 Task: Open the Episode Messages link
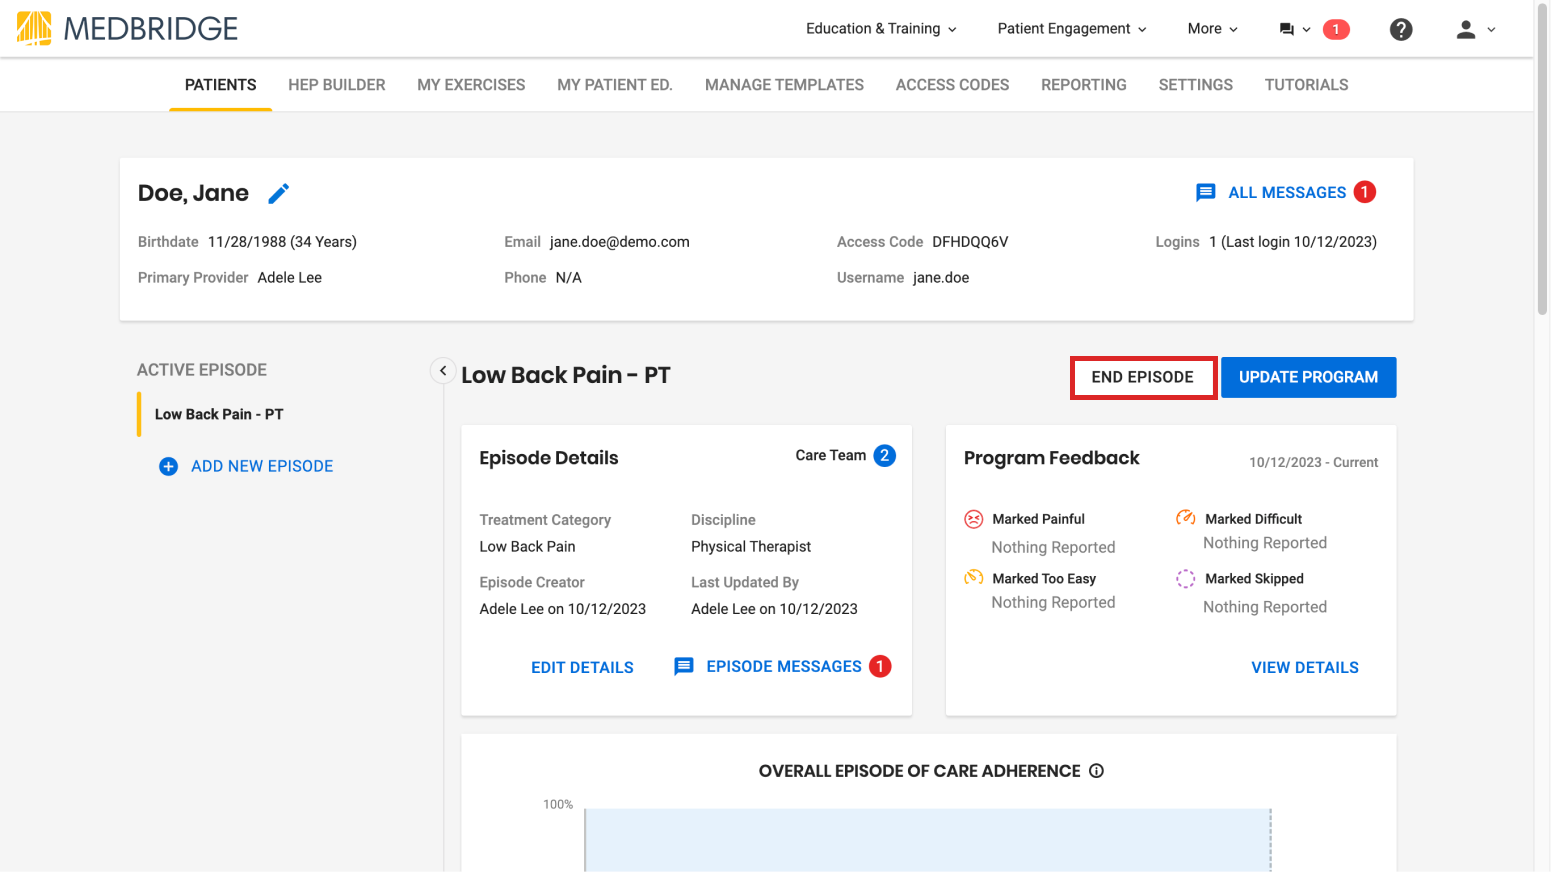tap(784, 666)
